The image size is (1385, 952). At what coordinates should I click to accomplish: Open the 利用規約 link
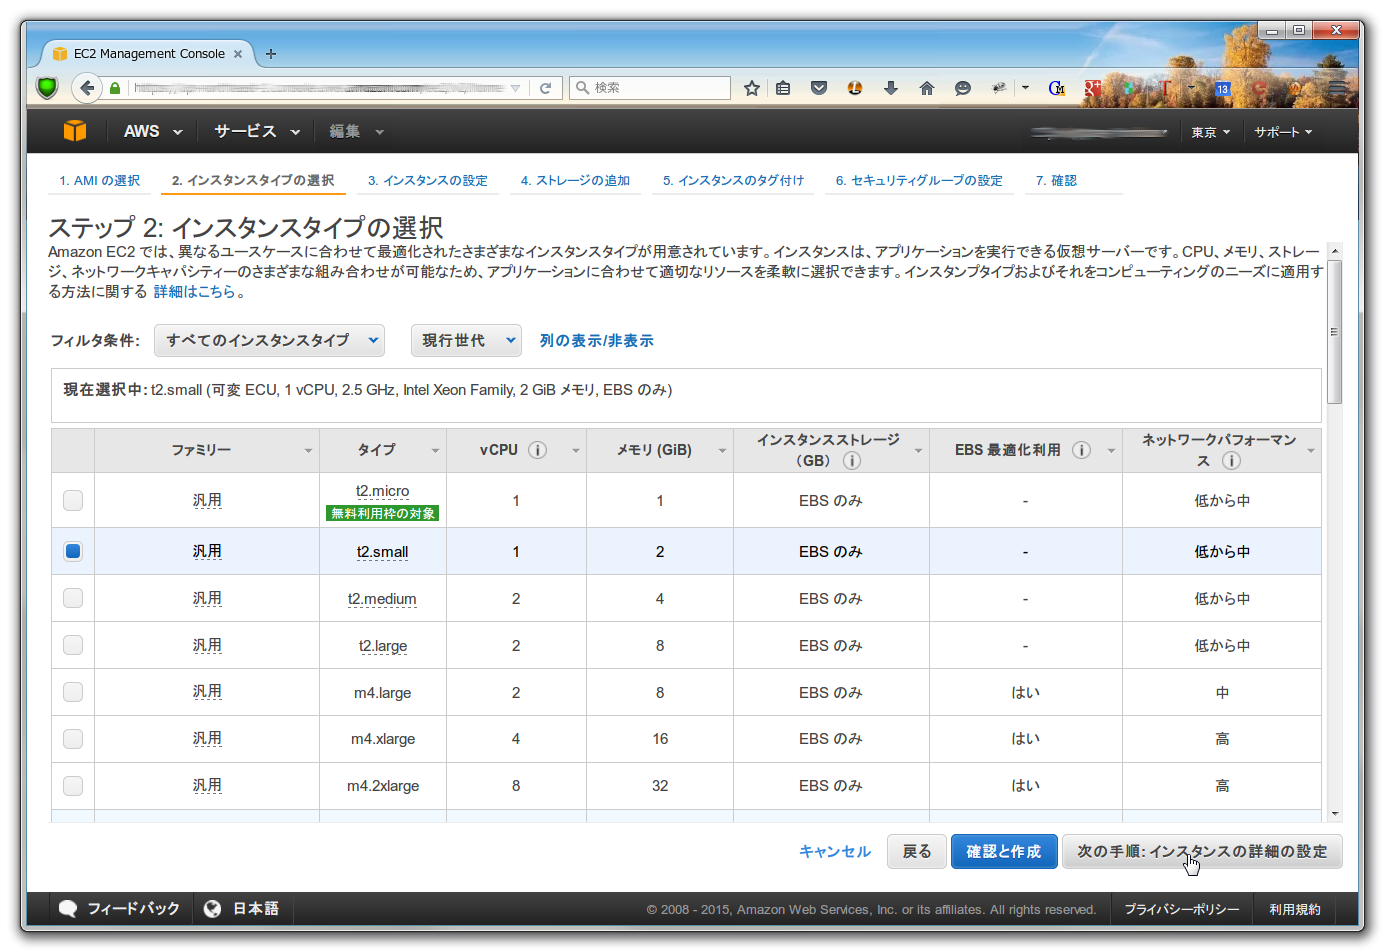click(x=1295, y=910)
